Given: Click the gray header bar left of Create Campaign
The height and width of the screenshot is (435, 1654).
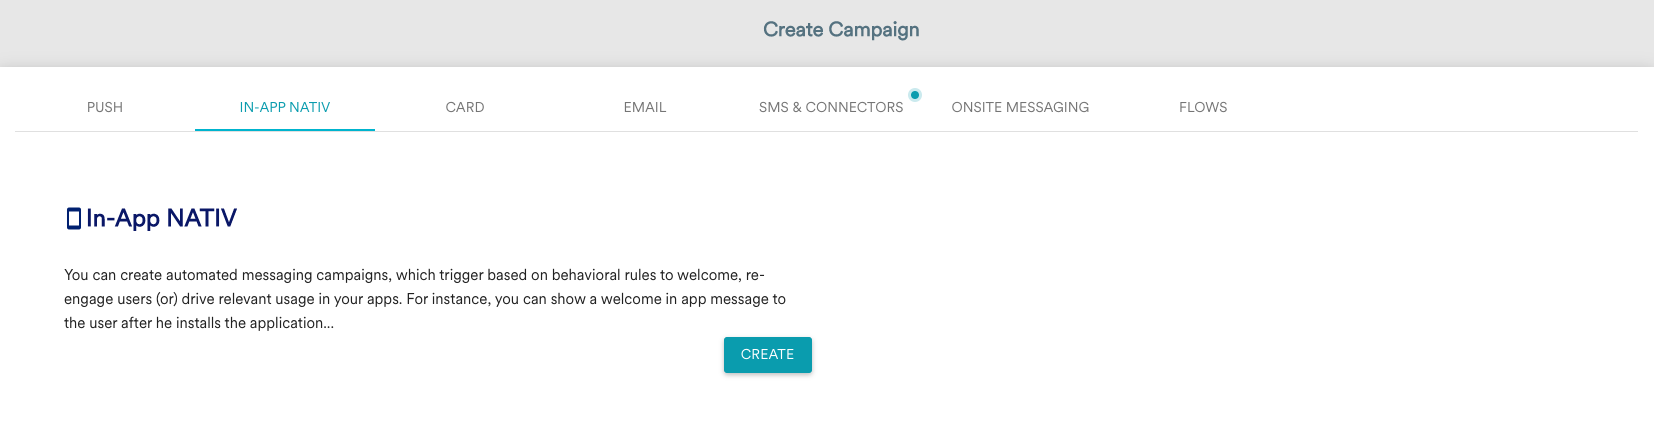Looking at the screenshot, I should 380,33.
